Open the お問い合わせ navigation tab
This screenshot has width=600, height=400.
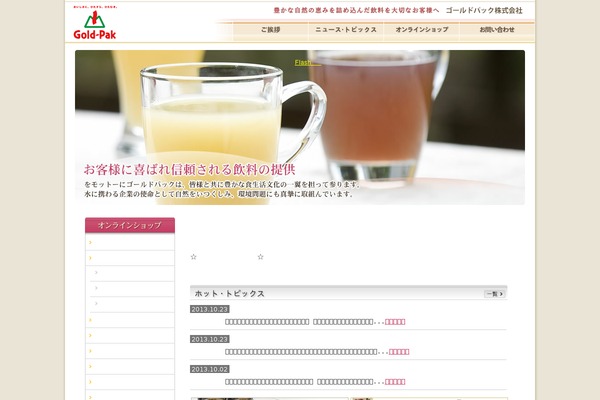point(497,30)
